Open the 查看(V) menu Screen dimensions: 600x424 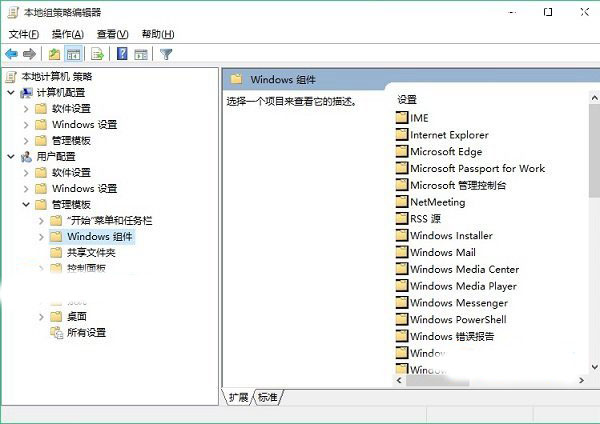112,34
